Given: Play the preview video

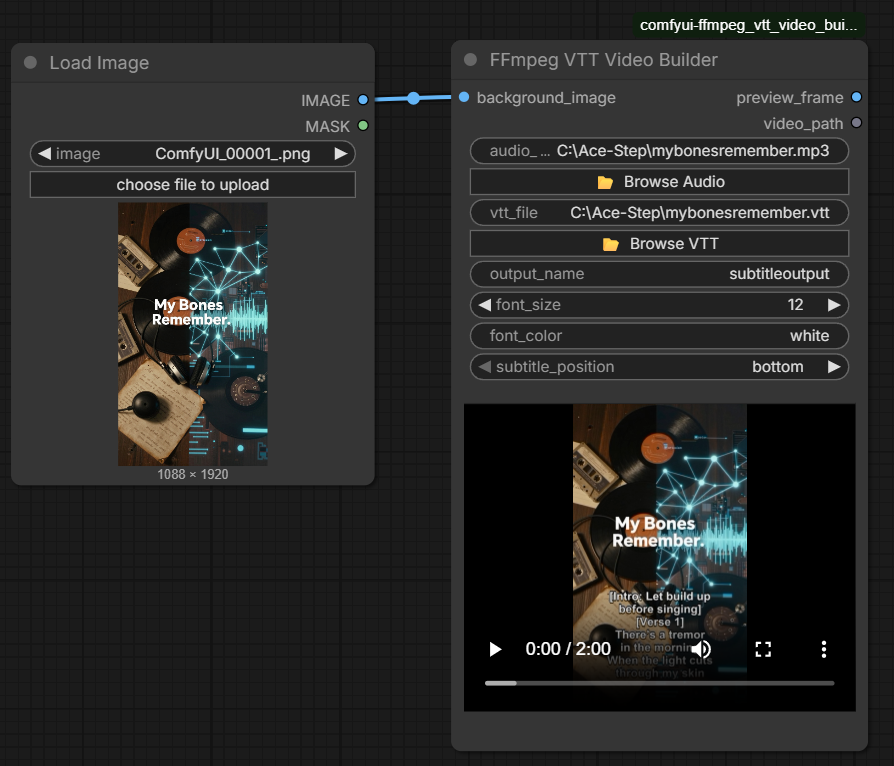Looking at the screenshot, I should point(495,649).
